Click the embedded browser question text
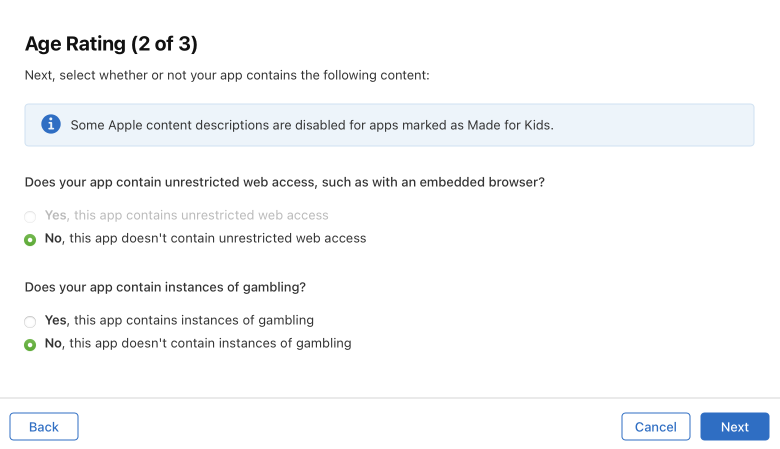The height and width of the screenshot is (449, 780). (x=285, y=182)
